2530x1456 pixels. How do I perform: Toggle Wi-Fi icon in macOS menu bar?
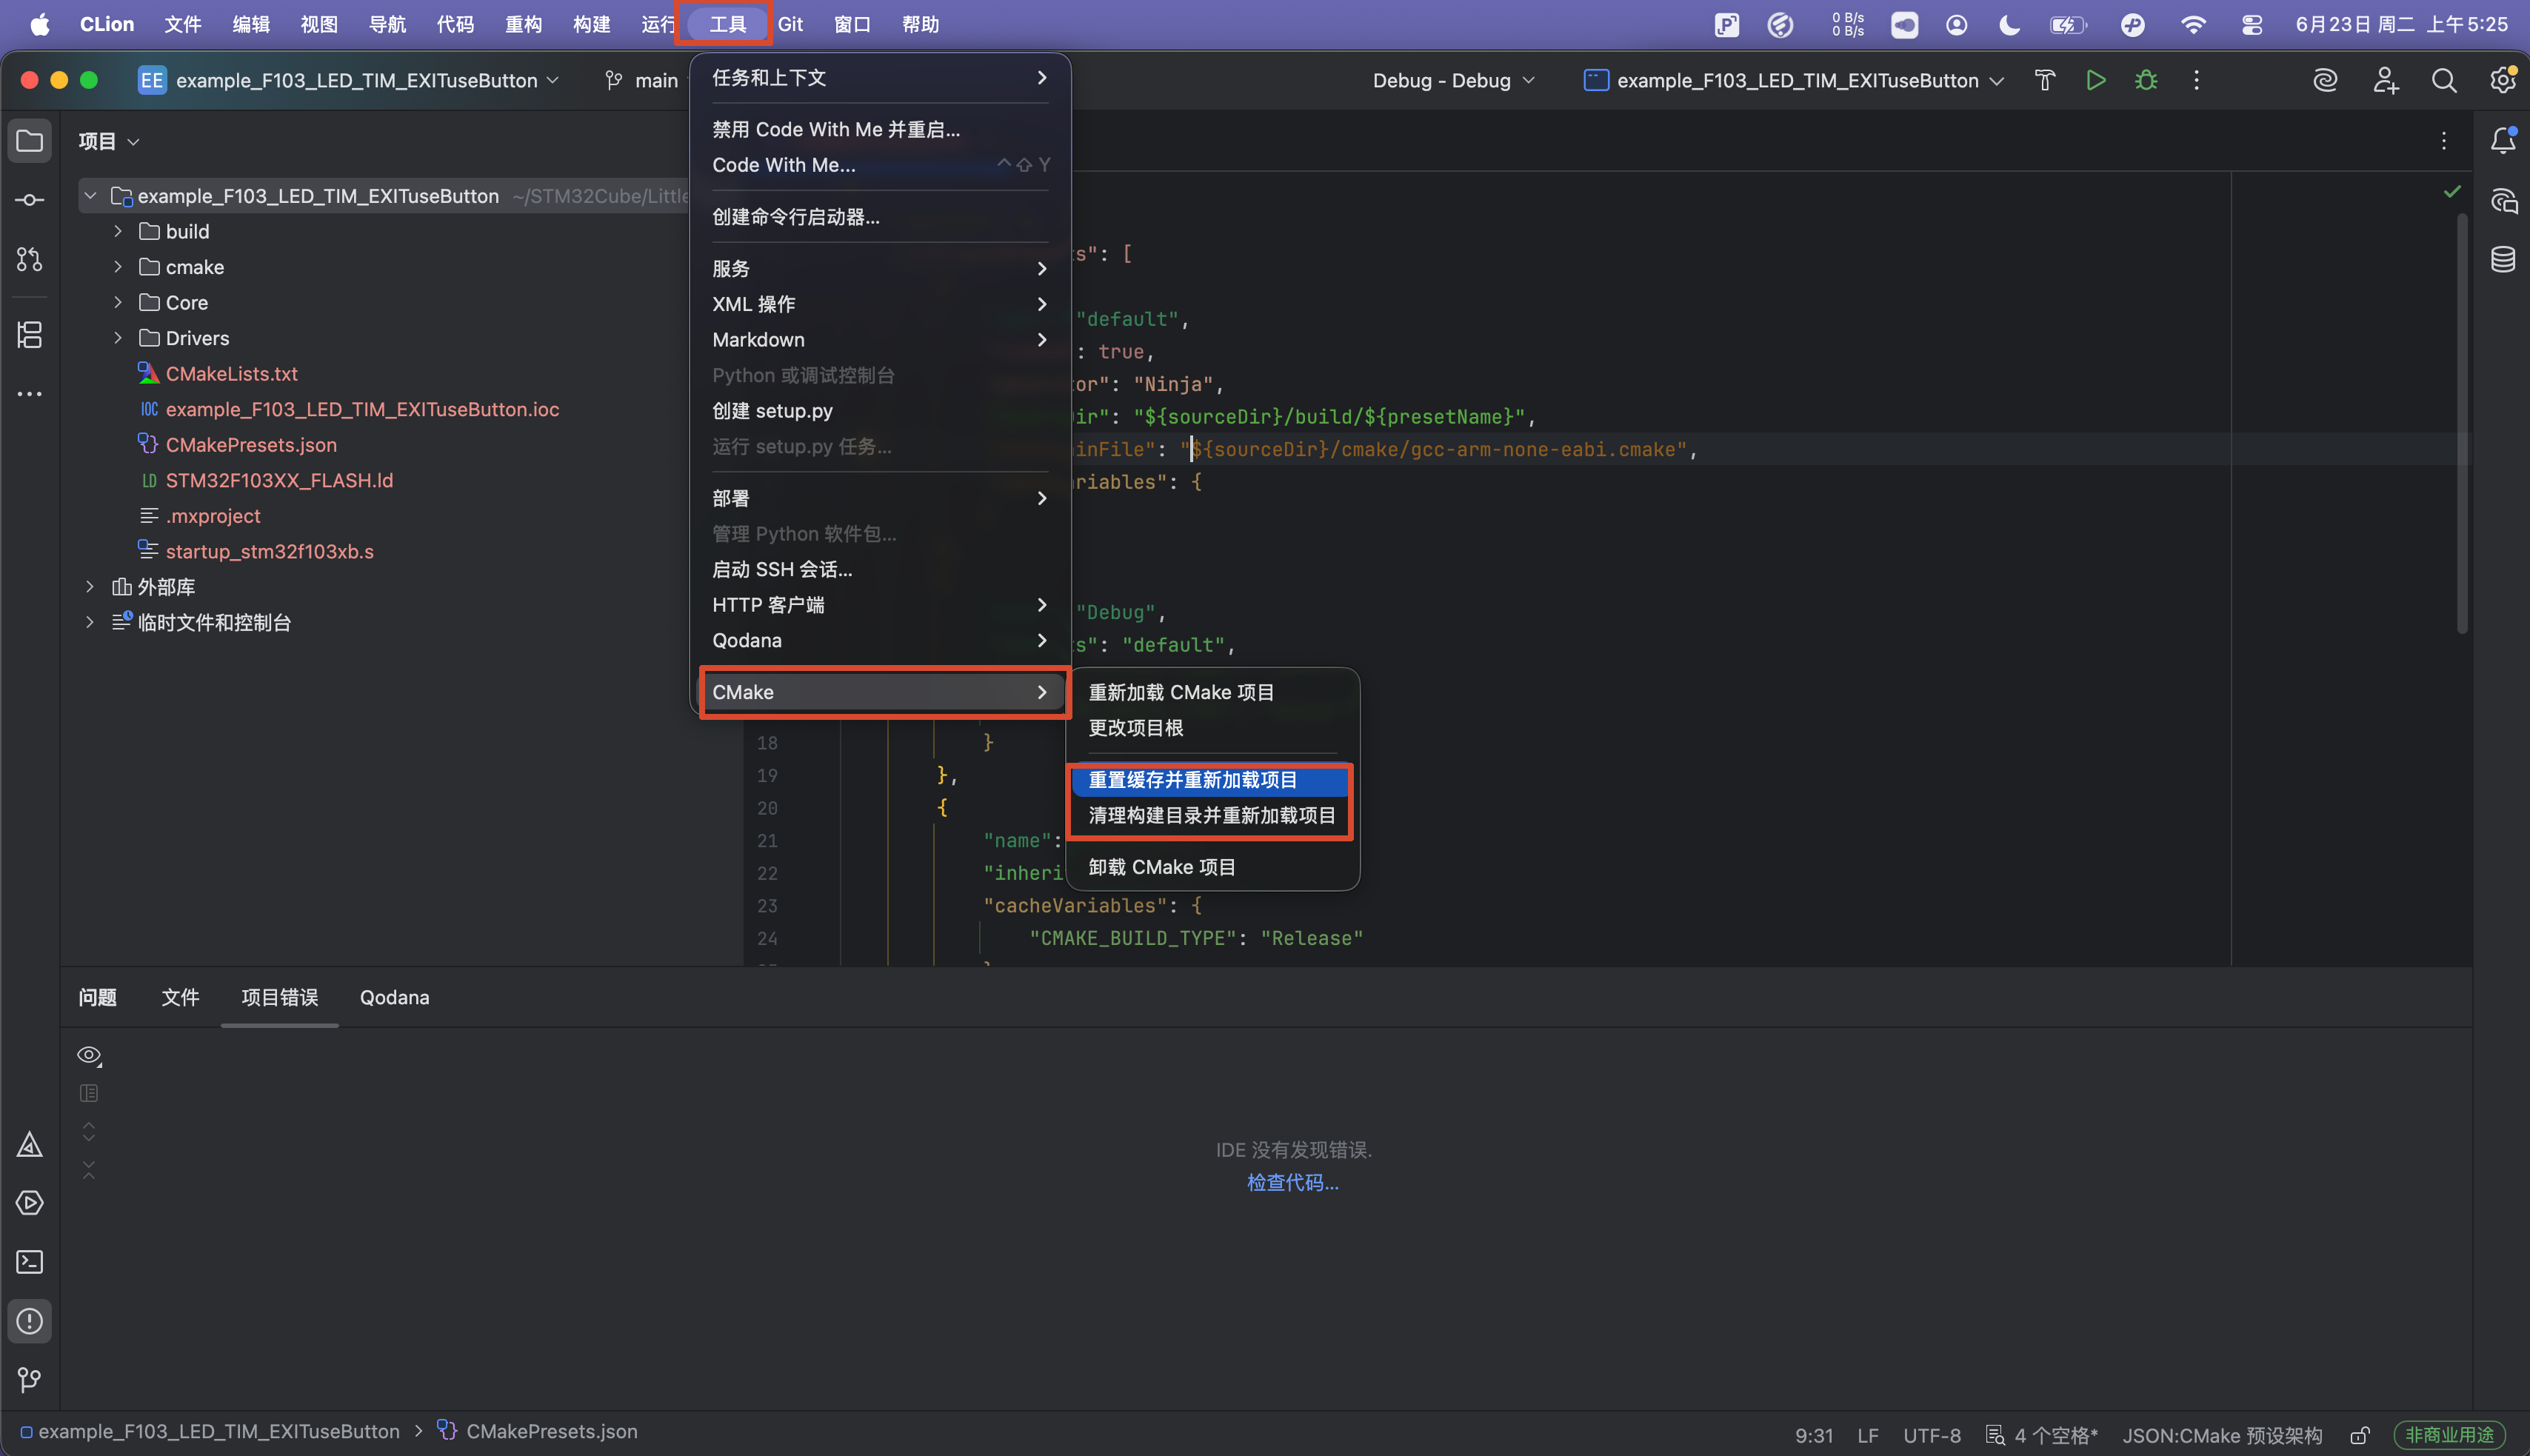pyautogui.click(x=2193, y=24)
